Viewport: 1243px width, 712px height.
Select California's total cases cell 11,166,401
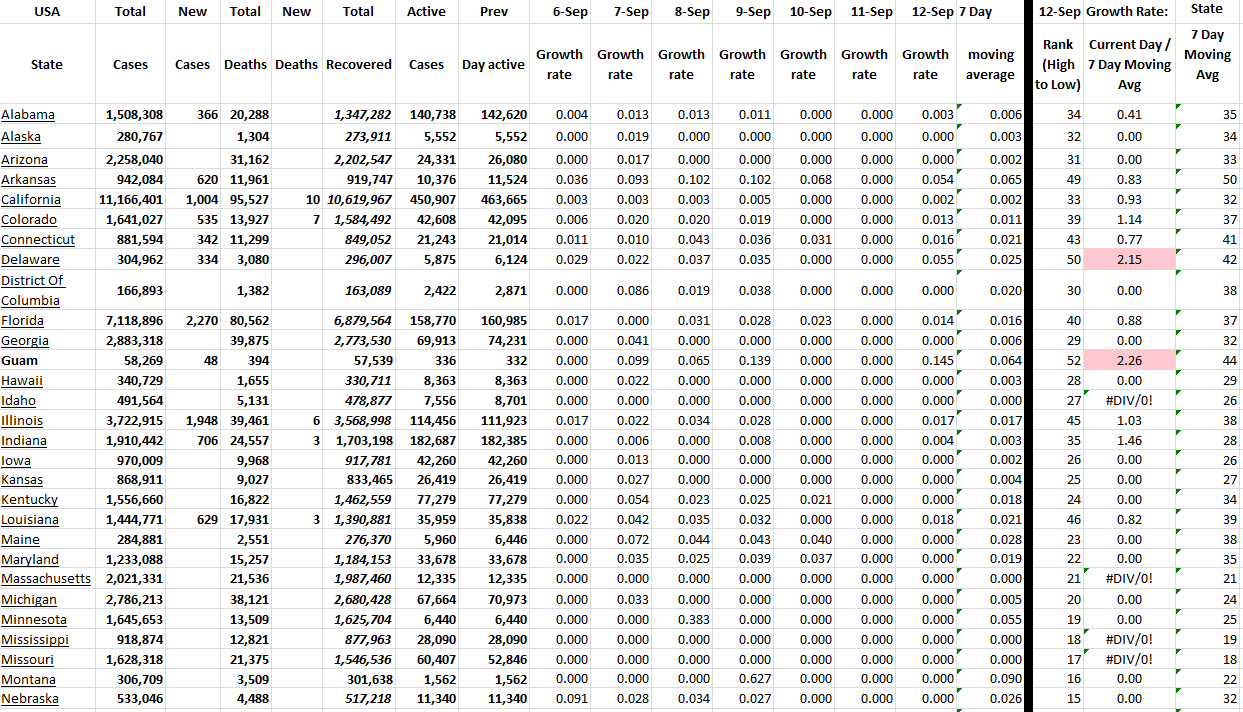(130, 200)
